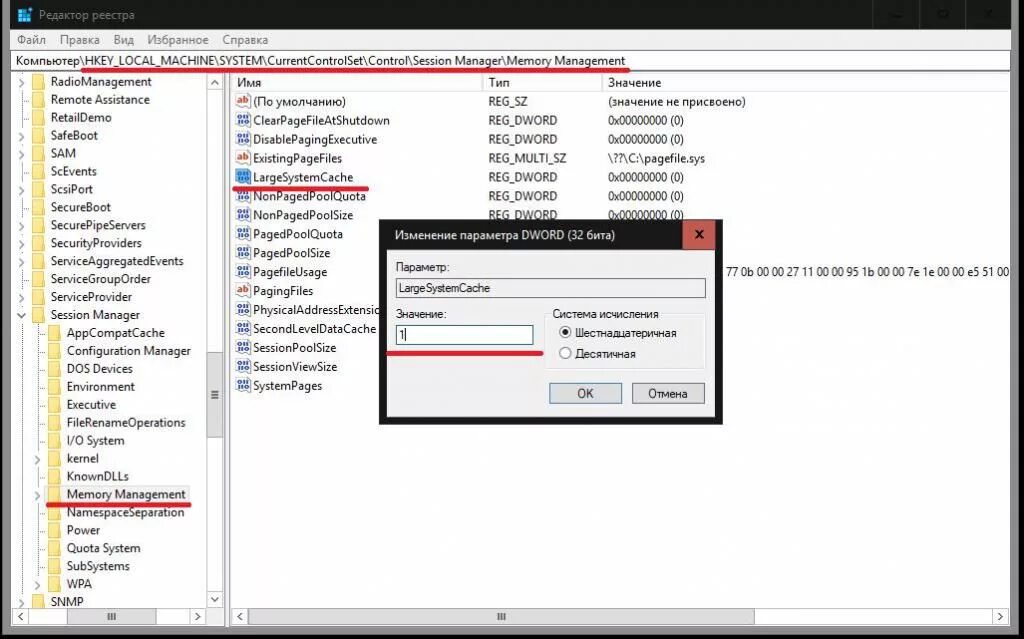
Task: Close the DWORD edit dialog
Action: 699,235
